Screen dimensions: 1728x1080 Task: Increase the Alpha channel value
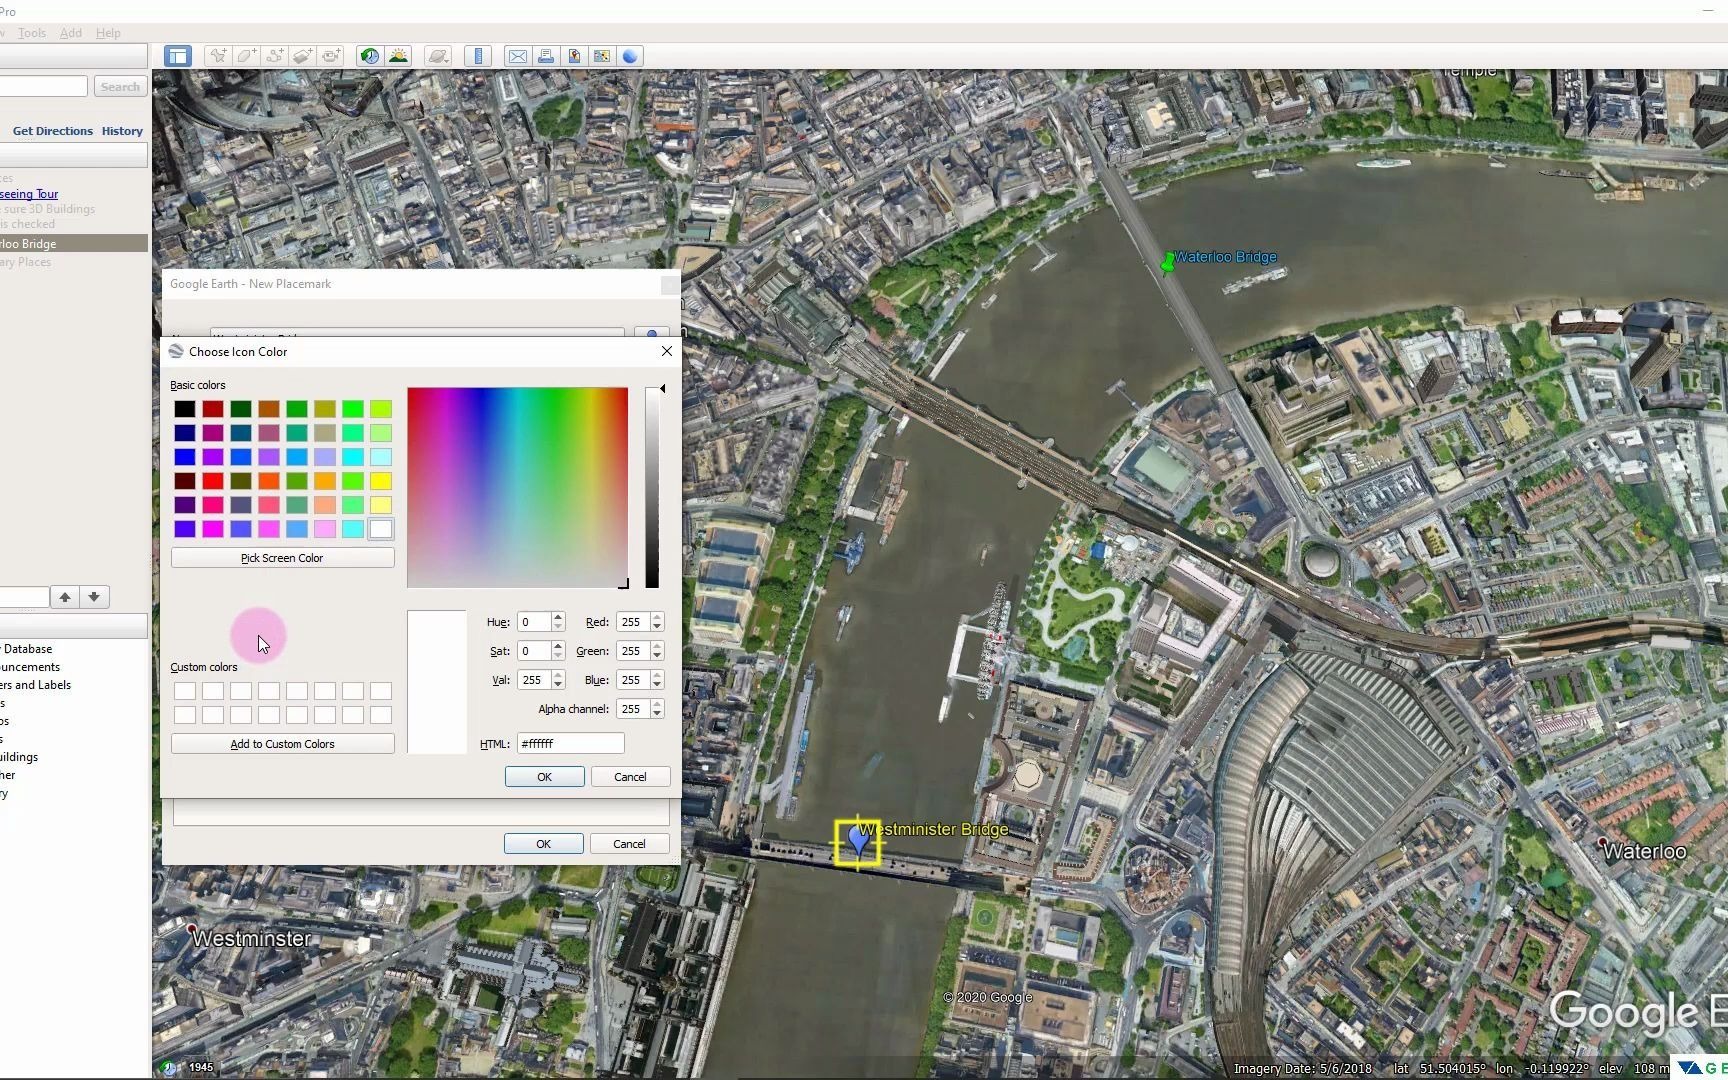pos(657,704)
